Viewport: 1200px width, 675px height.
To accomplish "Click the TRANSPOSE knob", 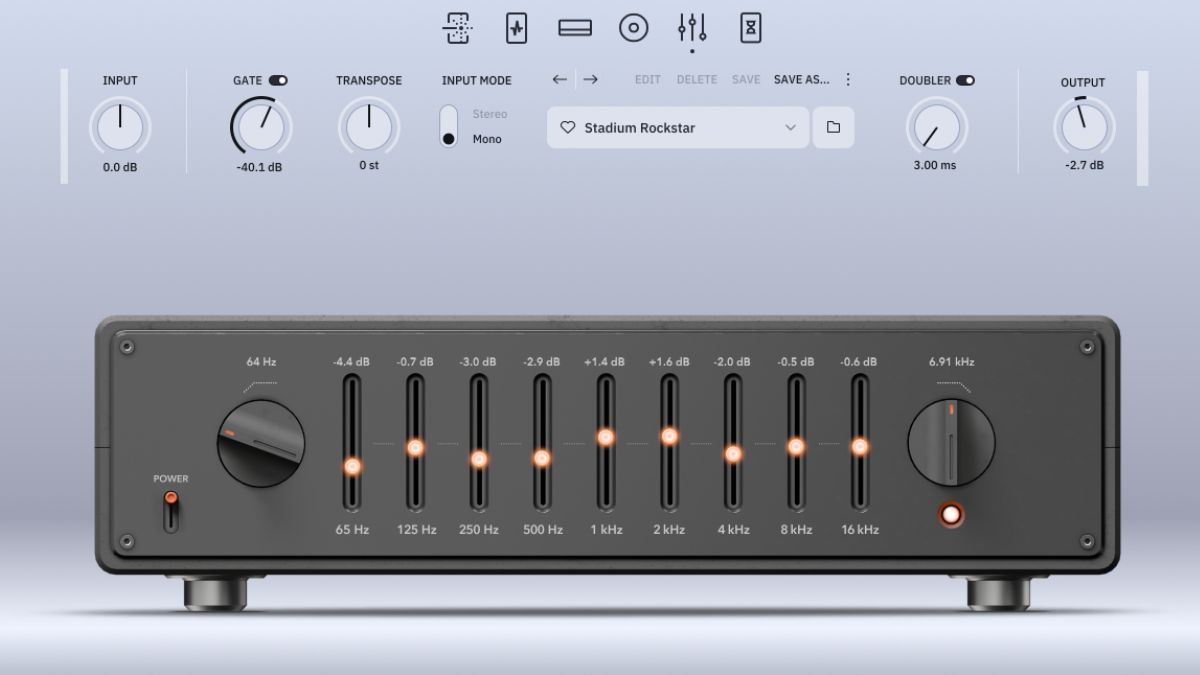I will point(369,127).
